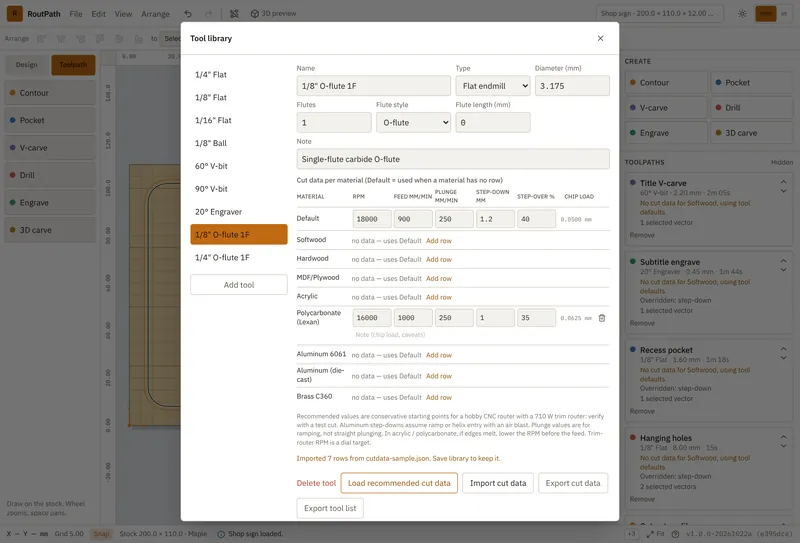Click the third align icon in the Arrange bar
800x543 pixels.
(81, 39)
